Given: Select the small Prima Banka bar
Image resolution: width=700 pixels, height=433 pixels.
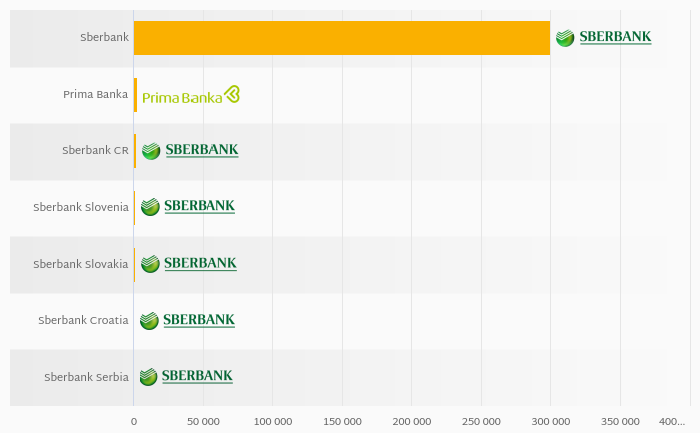Looking at the screenshot, I should (x=135, y=95).
